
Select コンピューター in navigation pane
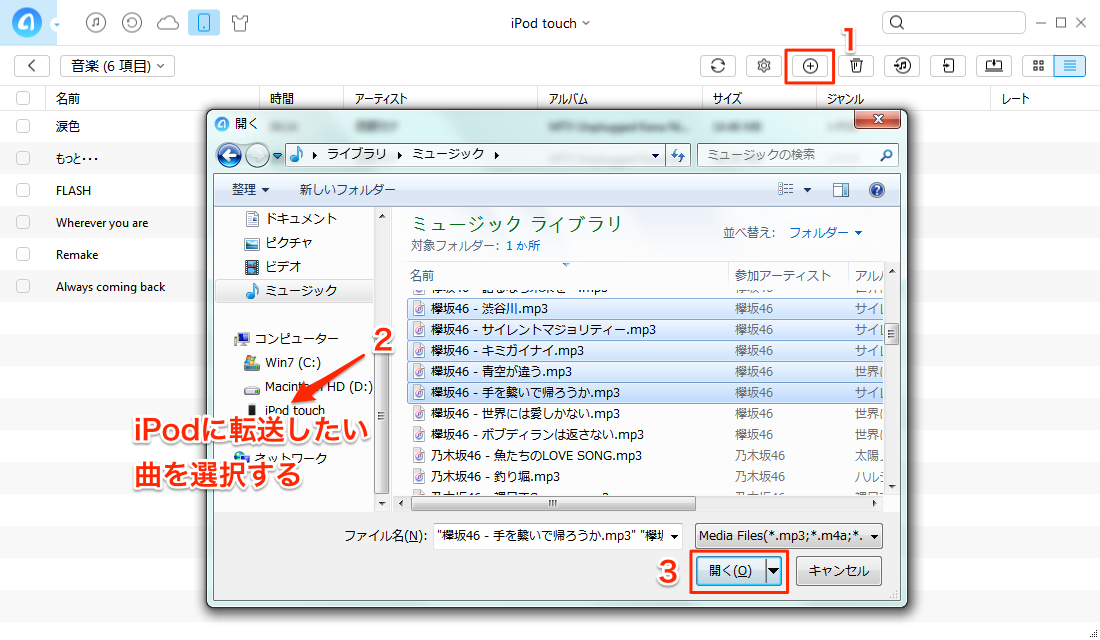[288, 339]
